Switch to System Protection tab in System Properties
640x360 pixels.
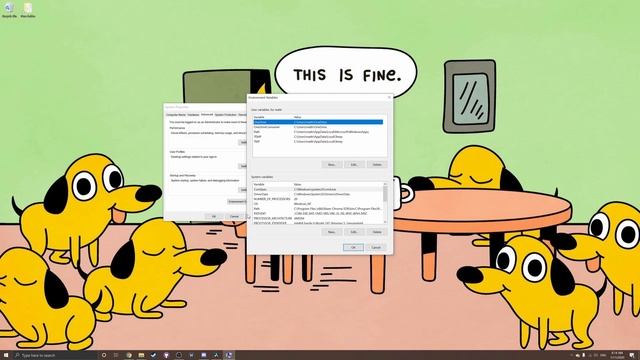[x=226, y=115]
